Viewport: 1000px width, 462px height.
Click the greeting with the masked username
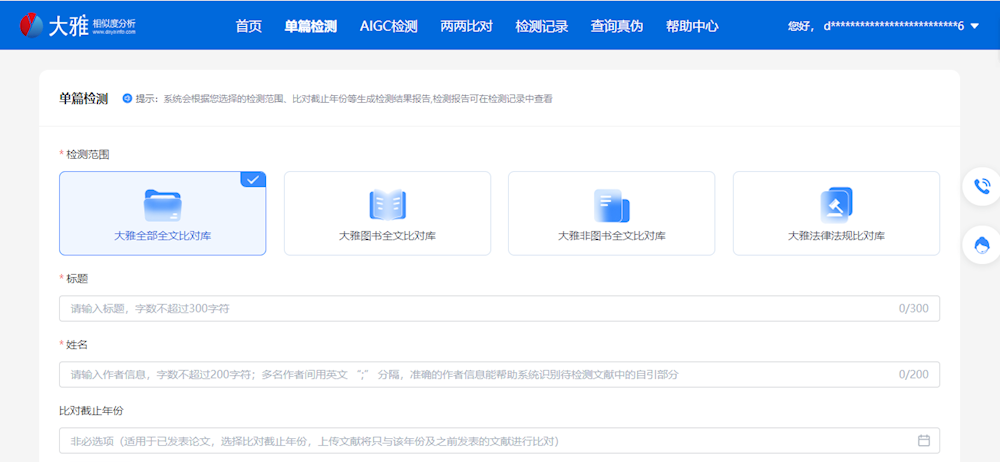click(x=876, y=26)
